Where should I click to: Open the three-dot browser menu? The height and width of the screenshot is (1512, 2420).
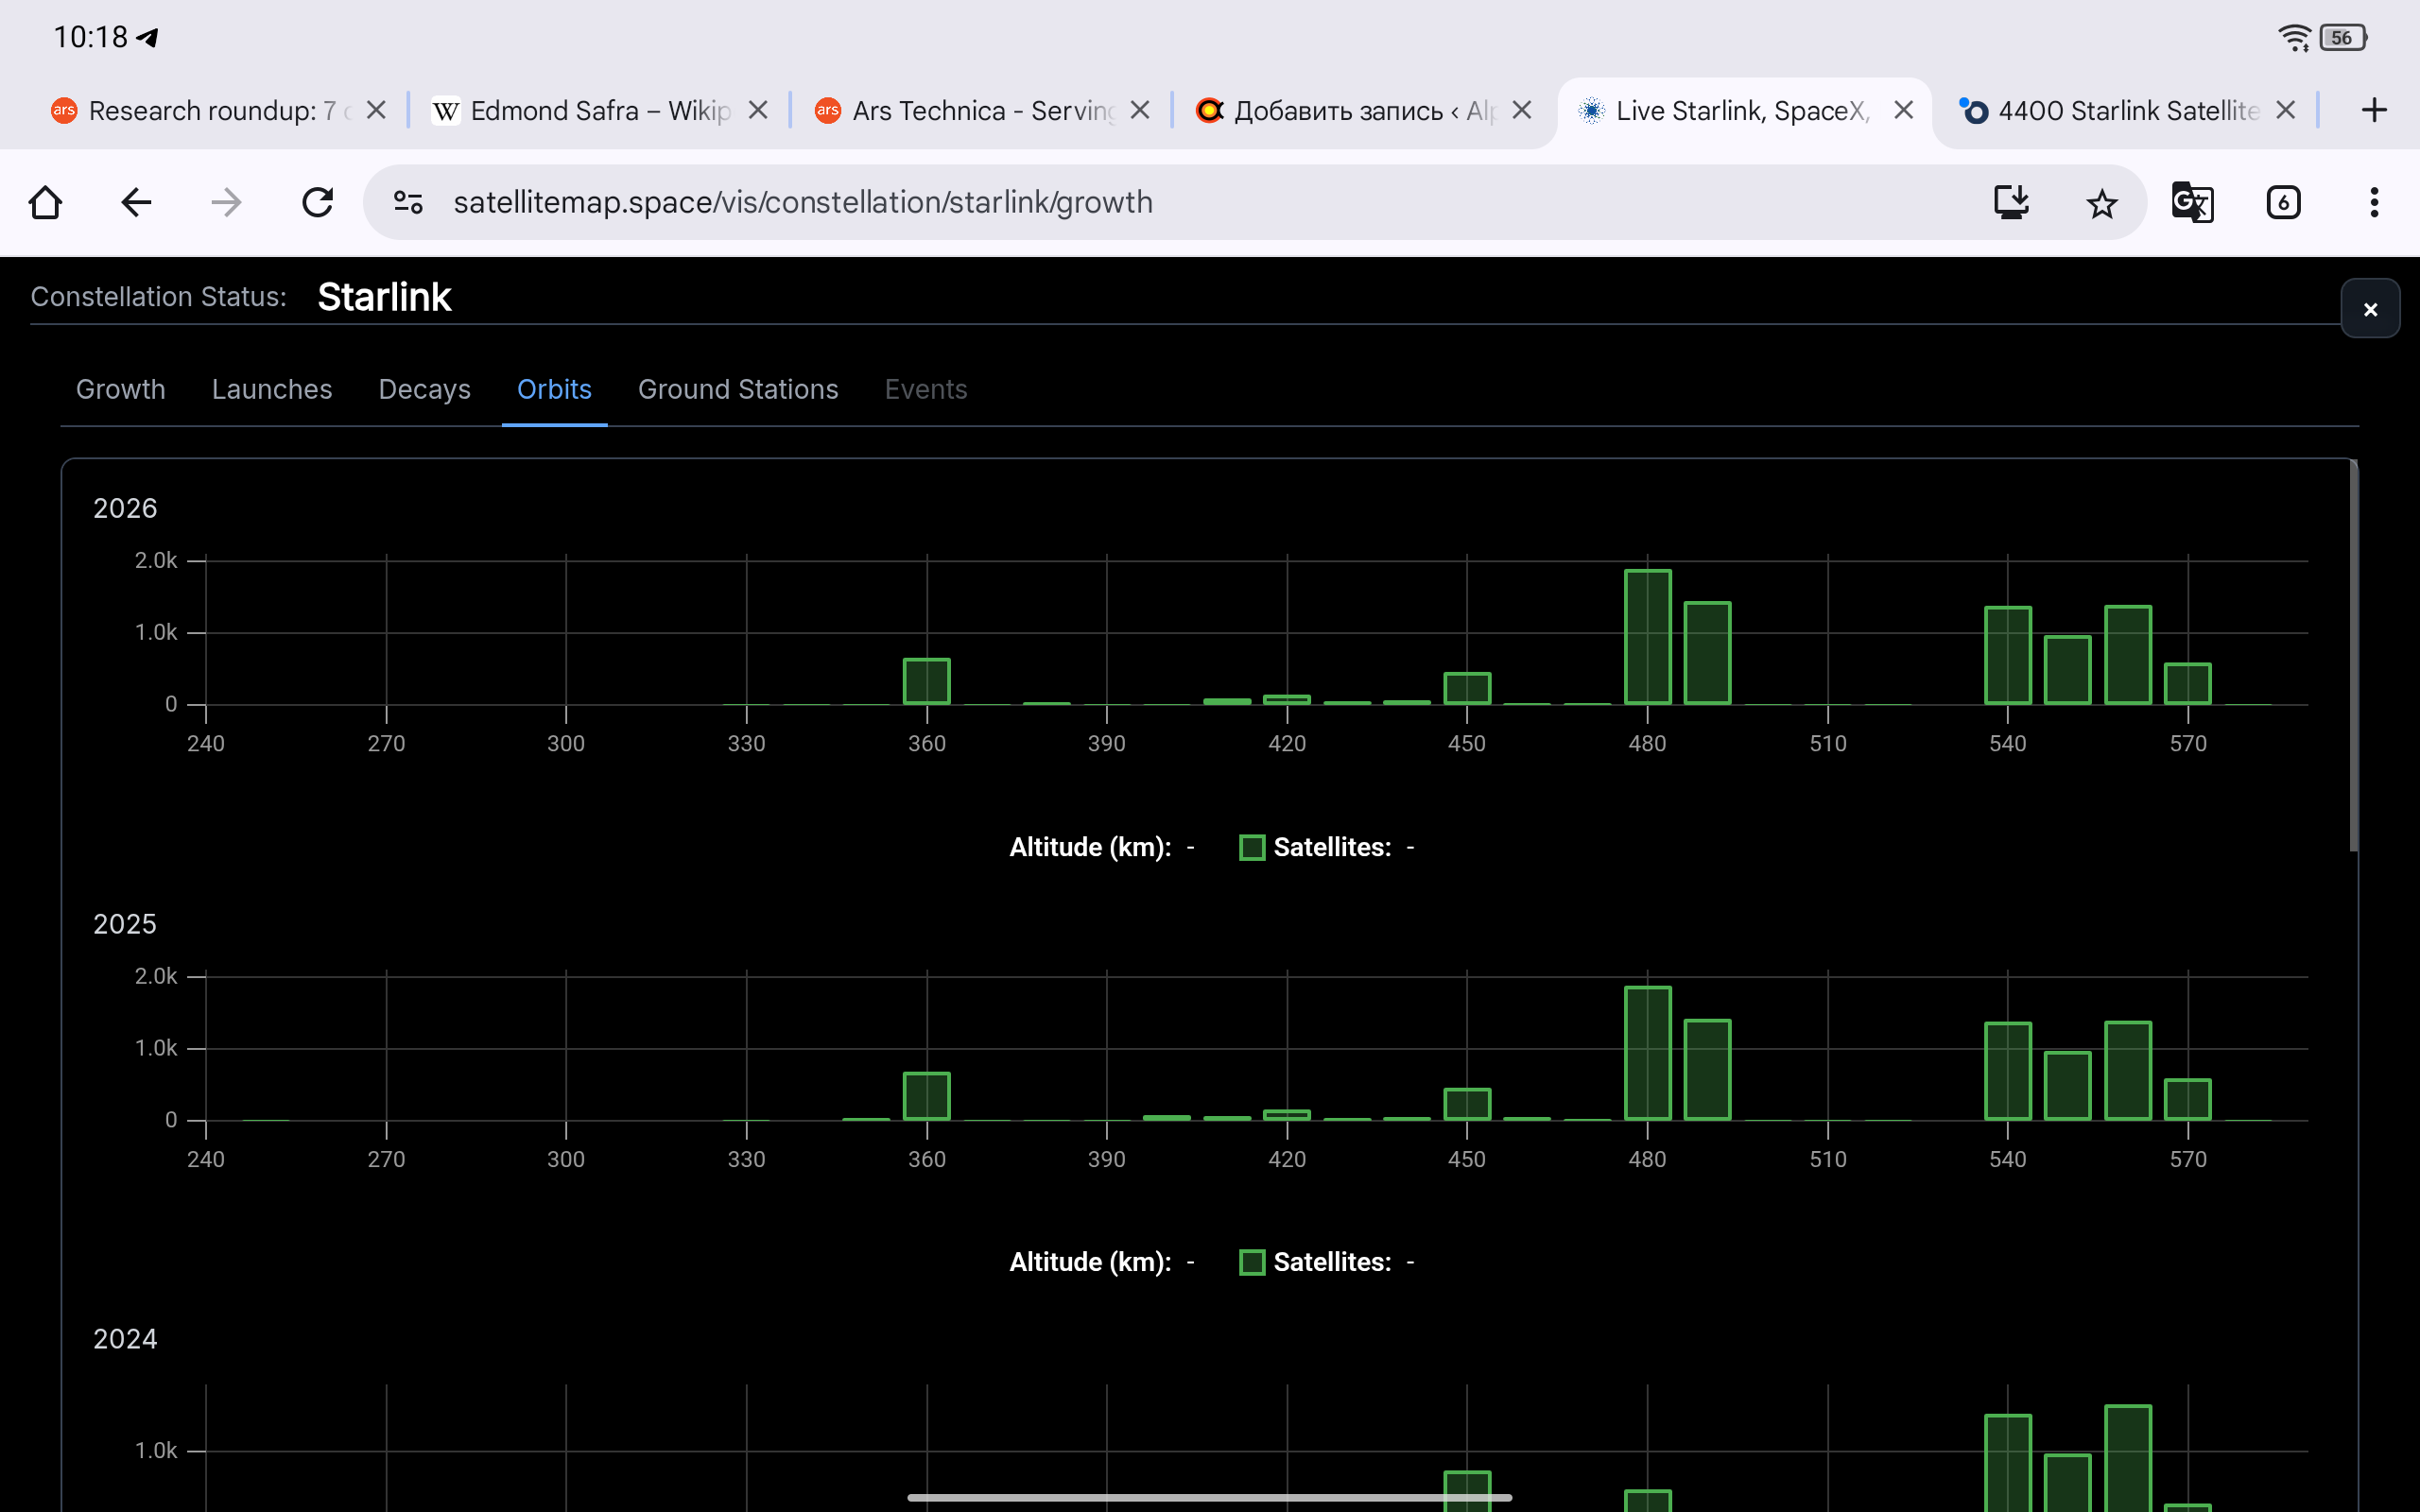(x=2374, y=203)
